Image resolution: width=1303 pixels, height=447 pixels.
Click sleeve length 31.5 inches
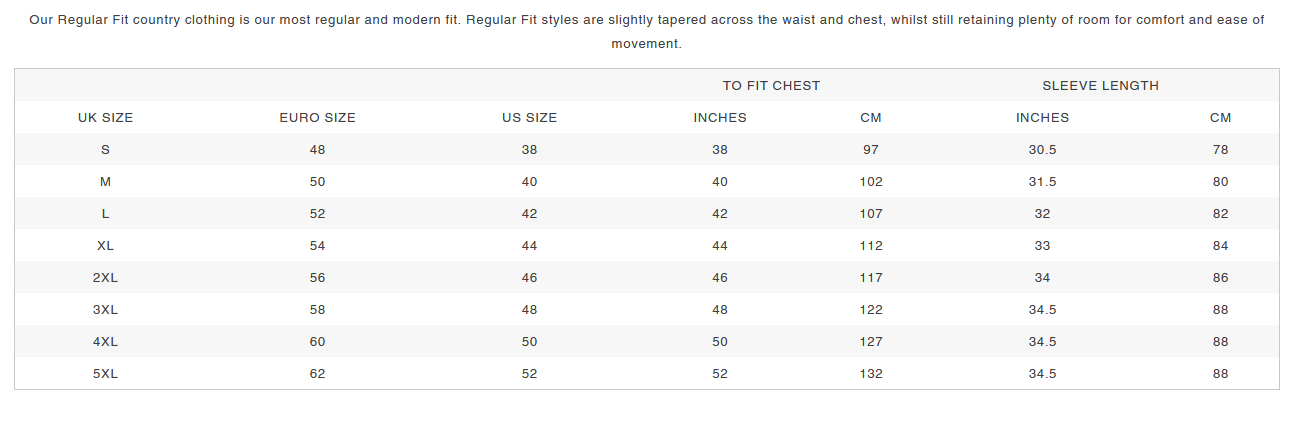tap(1042, 181)
